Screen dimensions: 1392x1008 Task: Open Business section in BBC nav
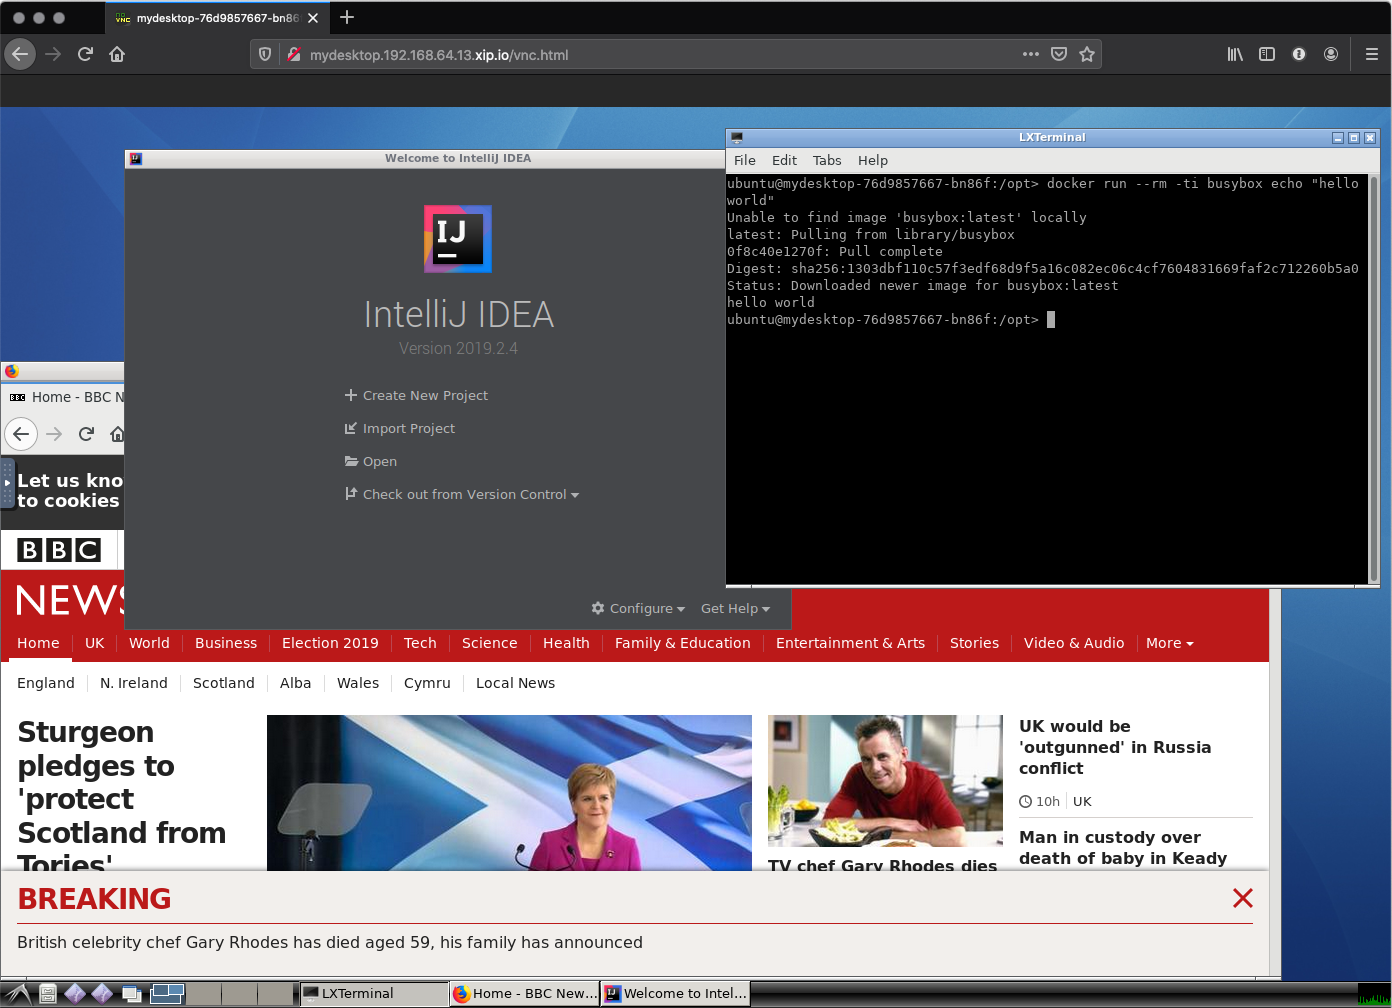coord(226,643)
